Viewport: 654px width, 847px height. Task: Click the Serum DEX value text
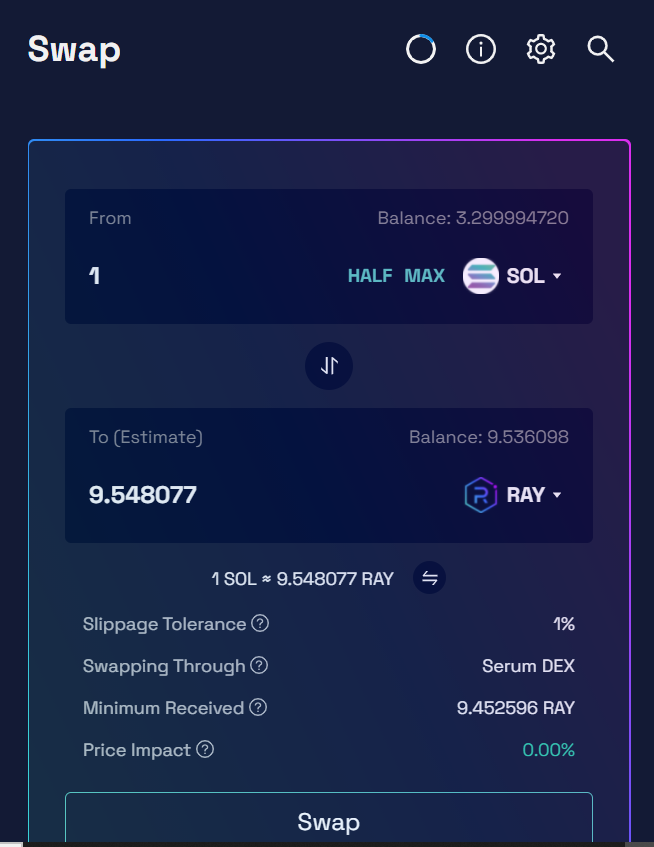pos(528,666)
